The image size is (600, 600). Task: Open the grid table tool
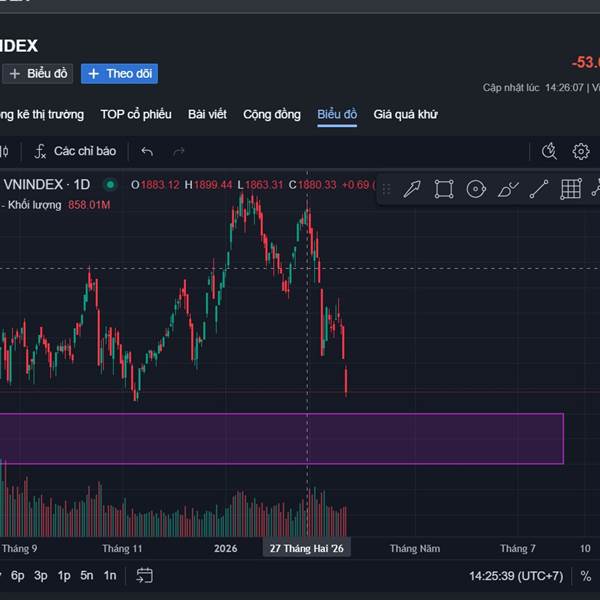pyautogui.click(x=571, y=189)
